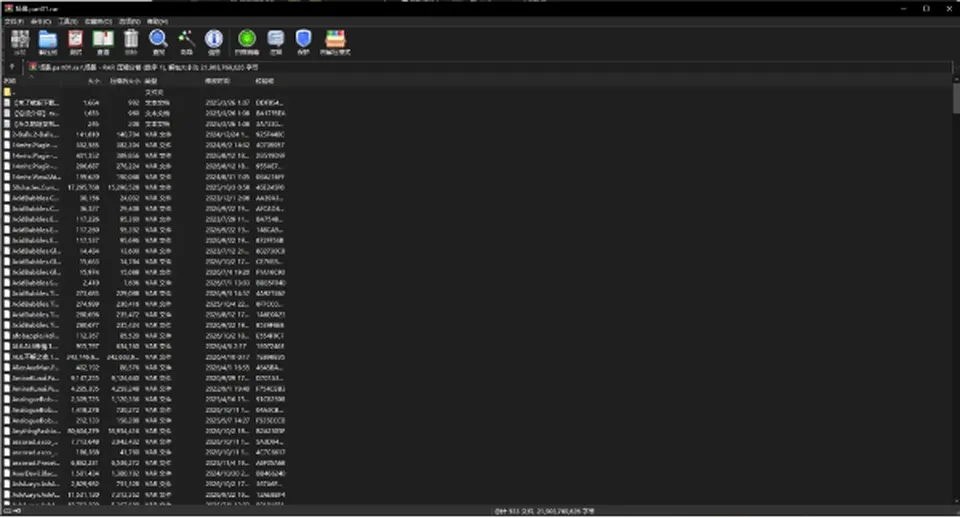The image size is (960, 518).
Task: Open the Tools (工具) menu
Action: (x=68, y=21)
